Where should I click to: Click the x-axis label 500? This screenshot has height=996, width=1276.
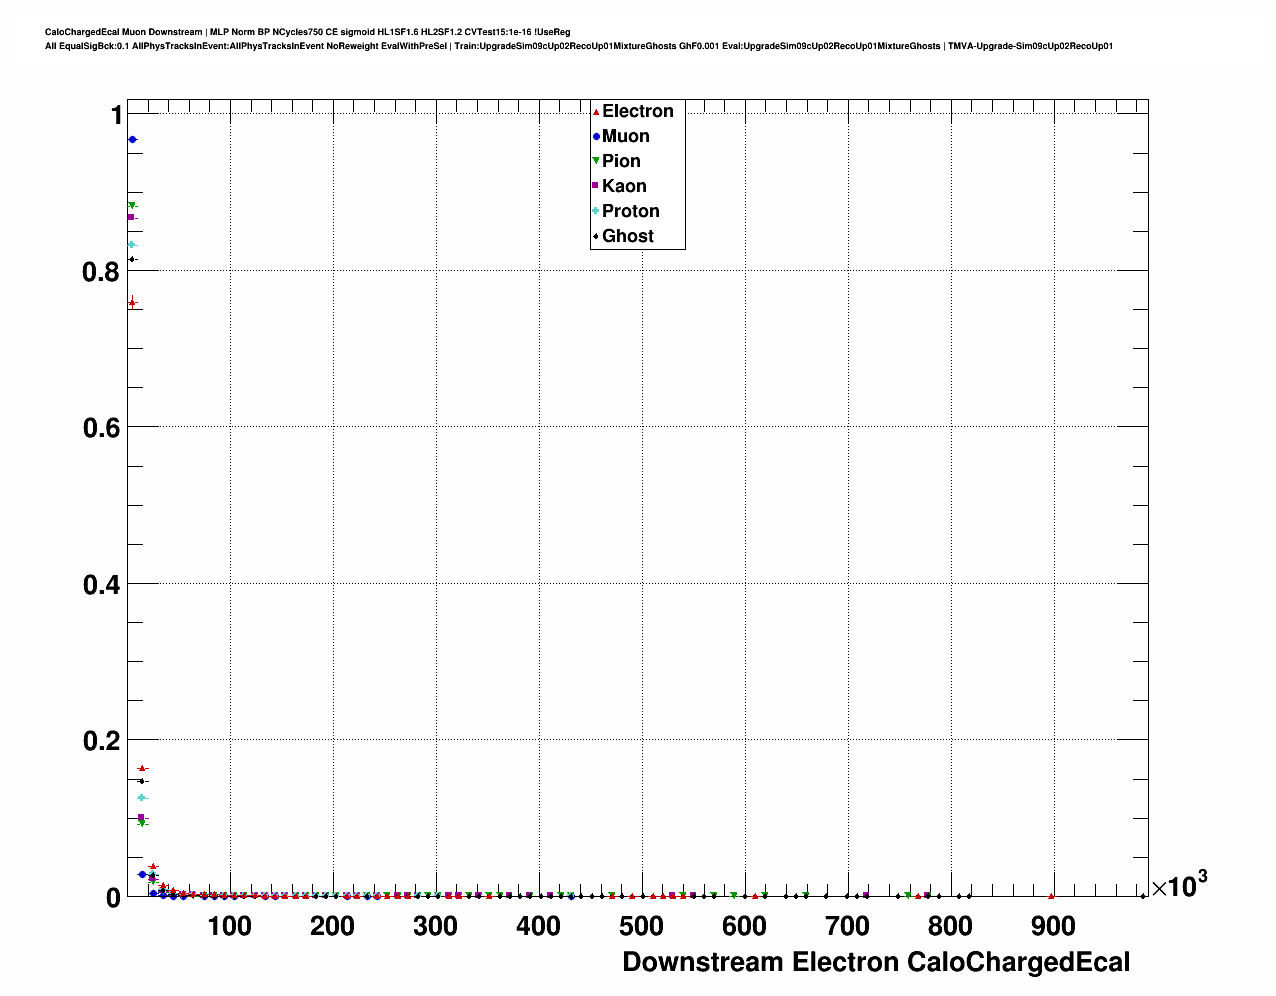pyautogui.click(x=641, y=926)
